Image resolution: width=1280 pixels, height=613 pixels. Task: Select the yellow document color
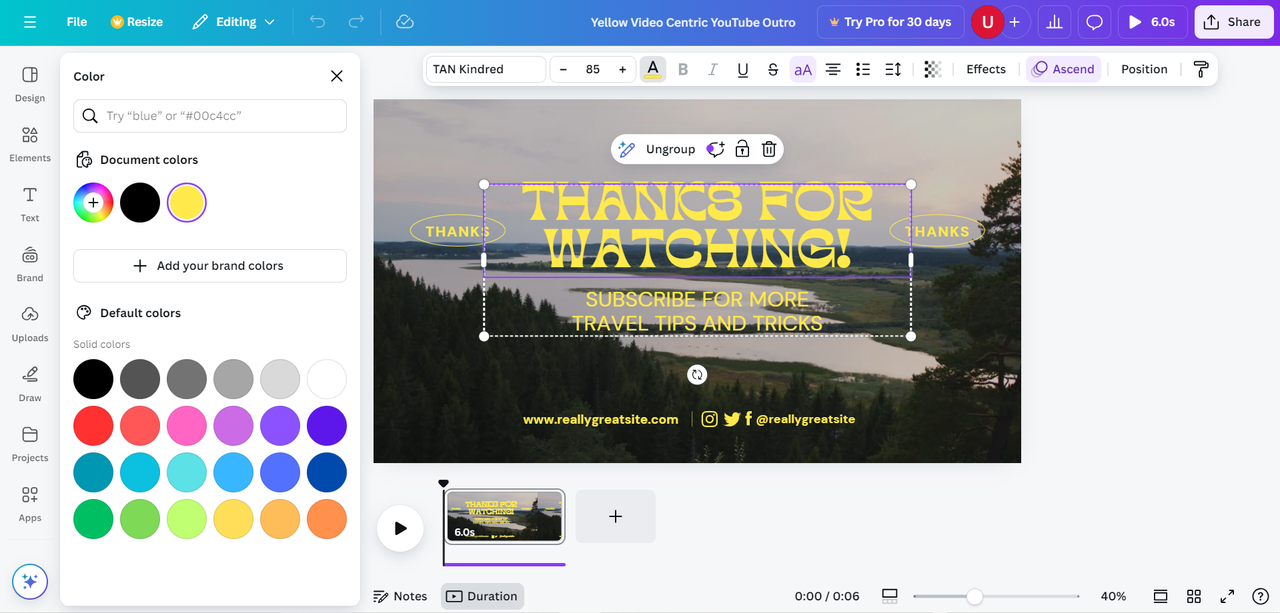click(187, 202)
